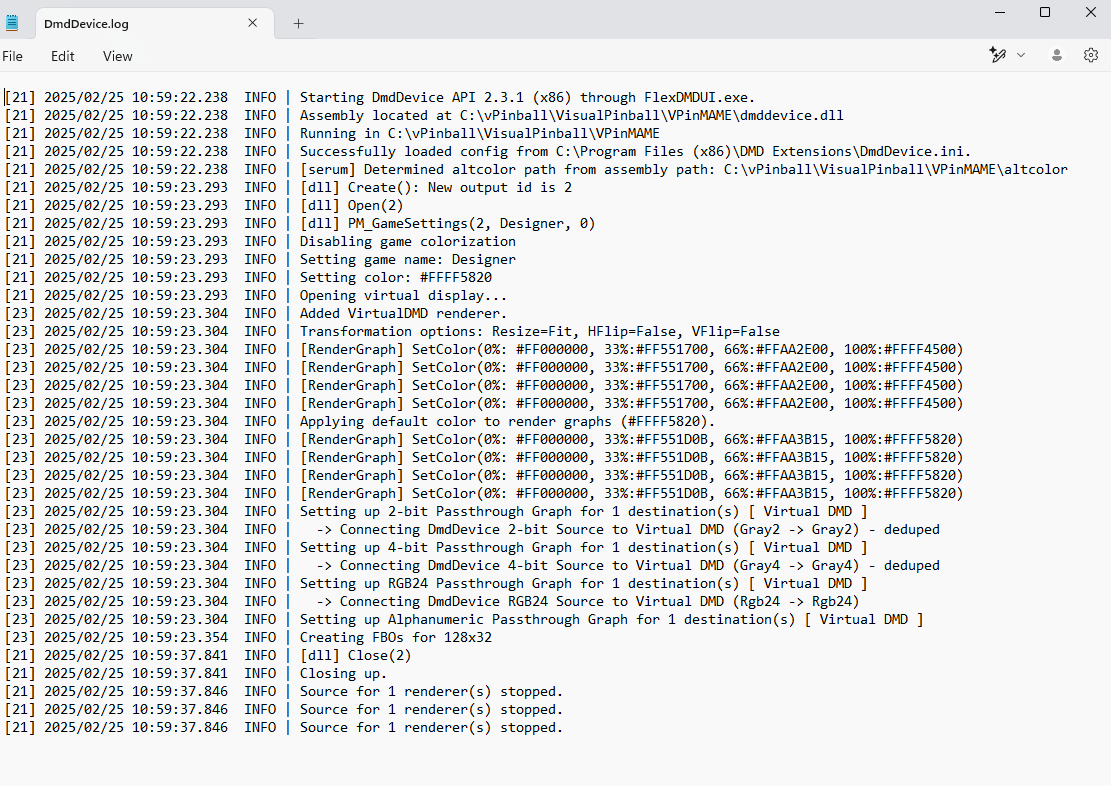The height and width of the screenshot is (786, 1111).
Task: Maximize the Notepad window
Action: pos(1045,12)
